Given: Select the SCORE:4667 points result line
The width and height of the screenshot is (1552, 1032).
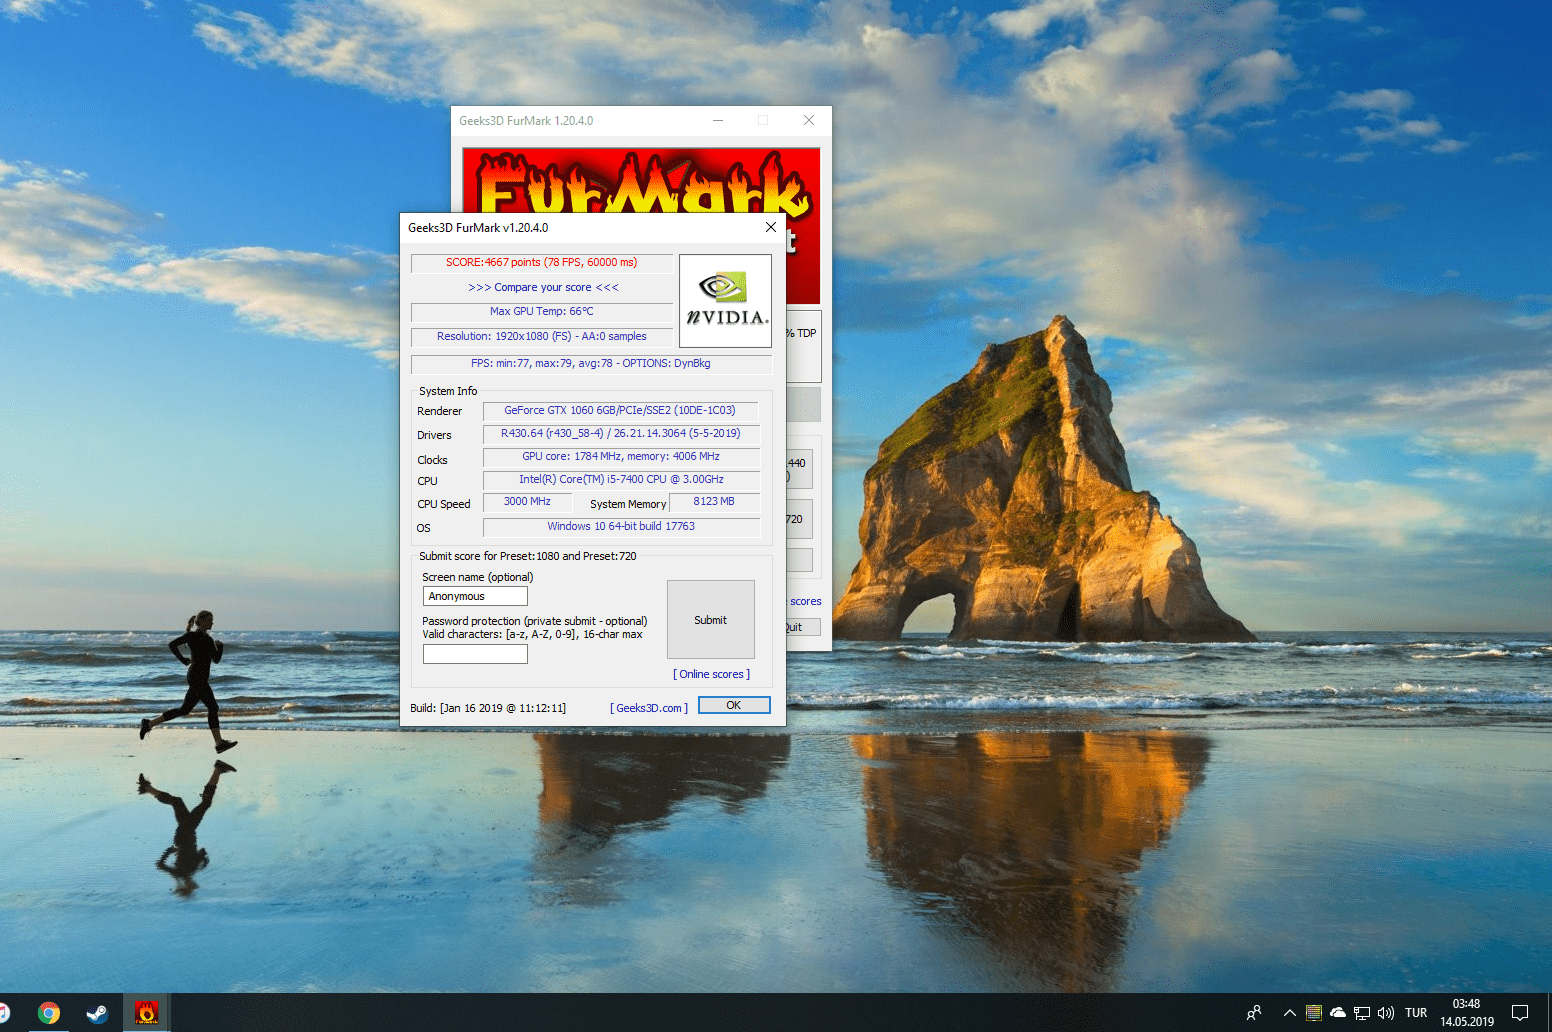Looking at the screenshot, I should (x=542, y=263).
